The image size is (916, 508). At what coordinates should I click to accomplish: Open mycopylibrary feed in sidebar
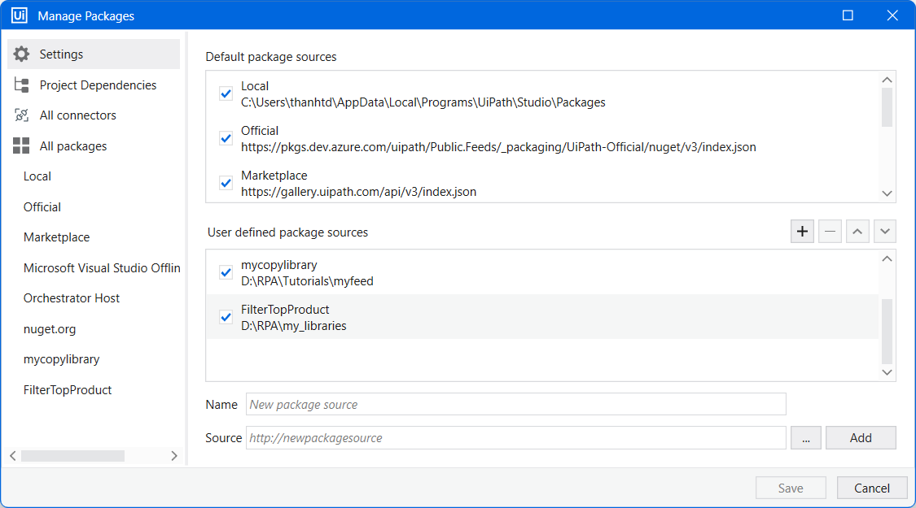61,360
